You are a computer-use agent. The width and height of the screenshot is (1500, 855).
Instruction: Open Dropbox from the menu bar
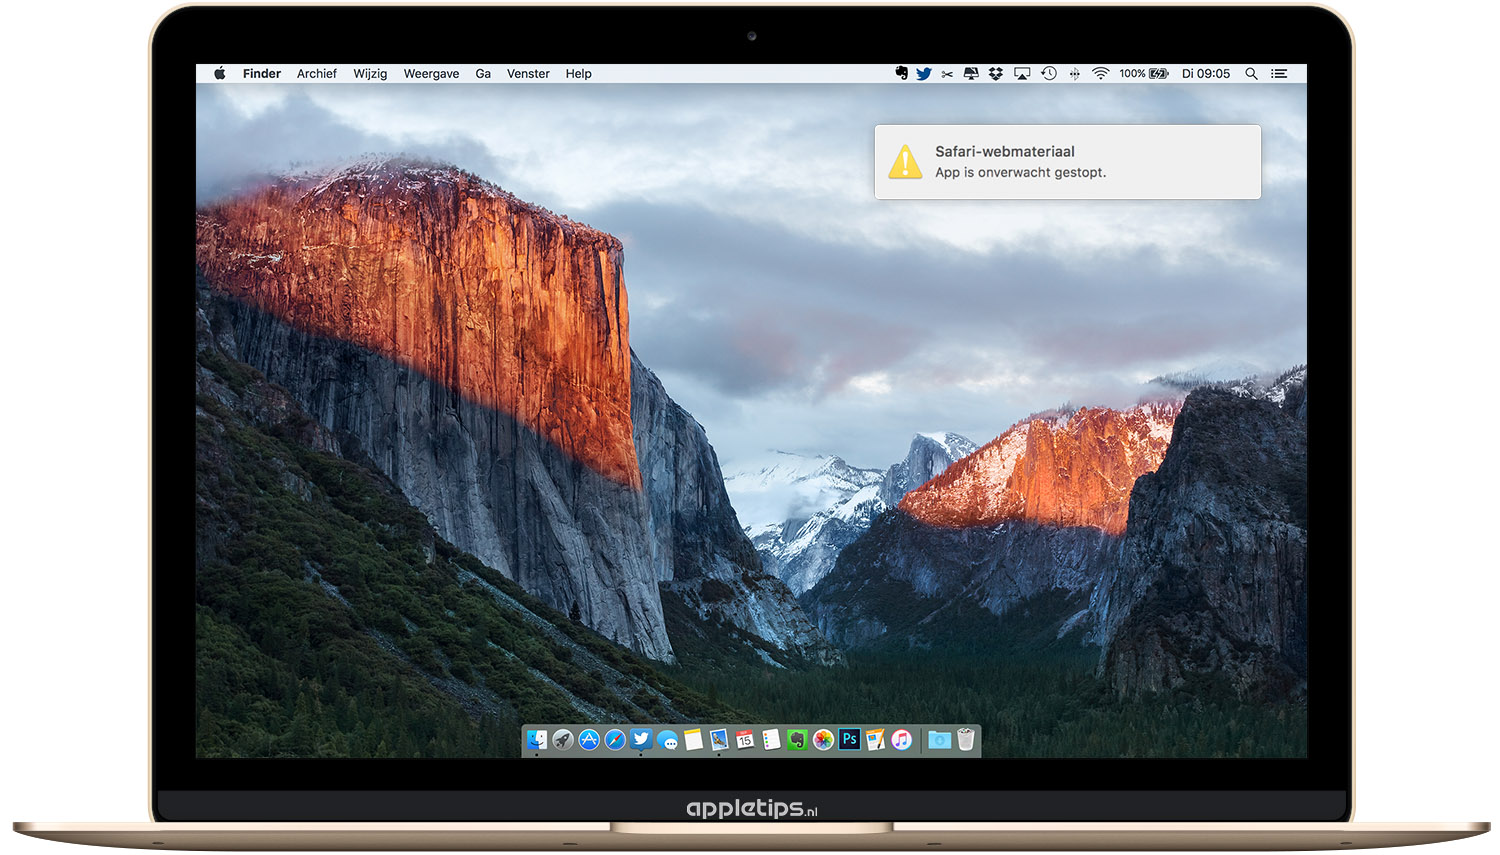(996, 73)
